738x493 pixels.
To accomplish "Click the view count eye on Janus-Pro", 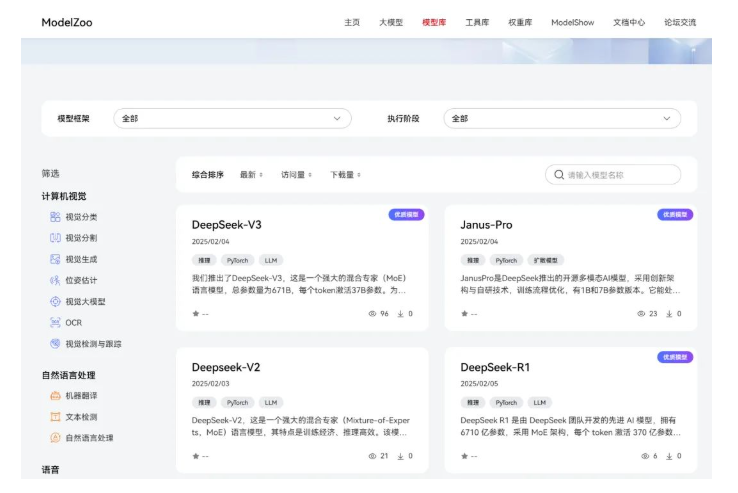I will [641, 314].
